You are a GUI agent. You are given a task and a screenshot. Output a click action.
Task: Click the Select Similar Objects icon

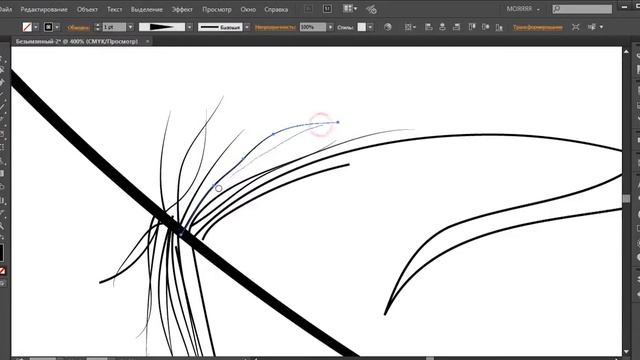coord(592,27)
